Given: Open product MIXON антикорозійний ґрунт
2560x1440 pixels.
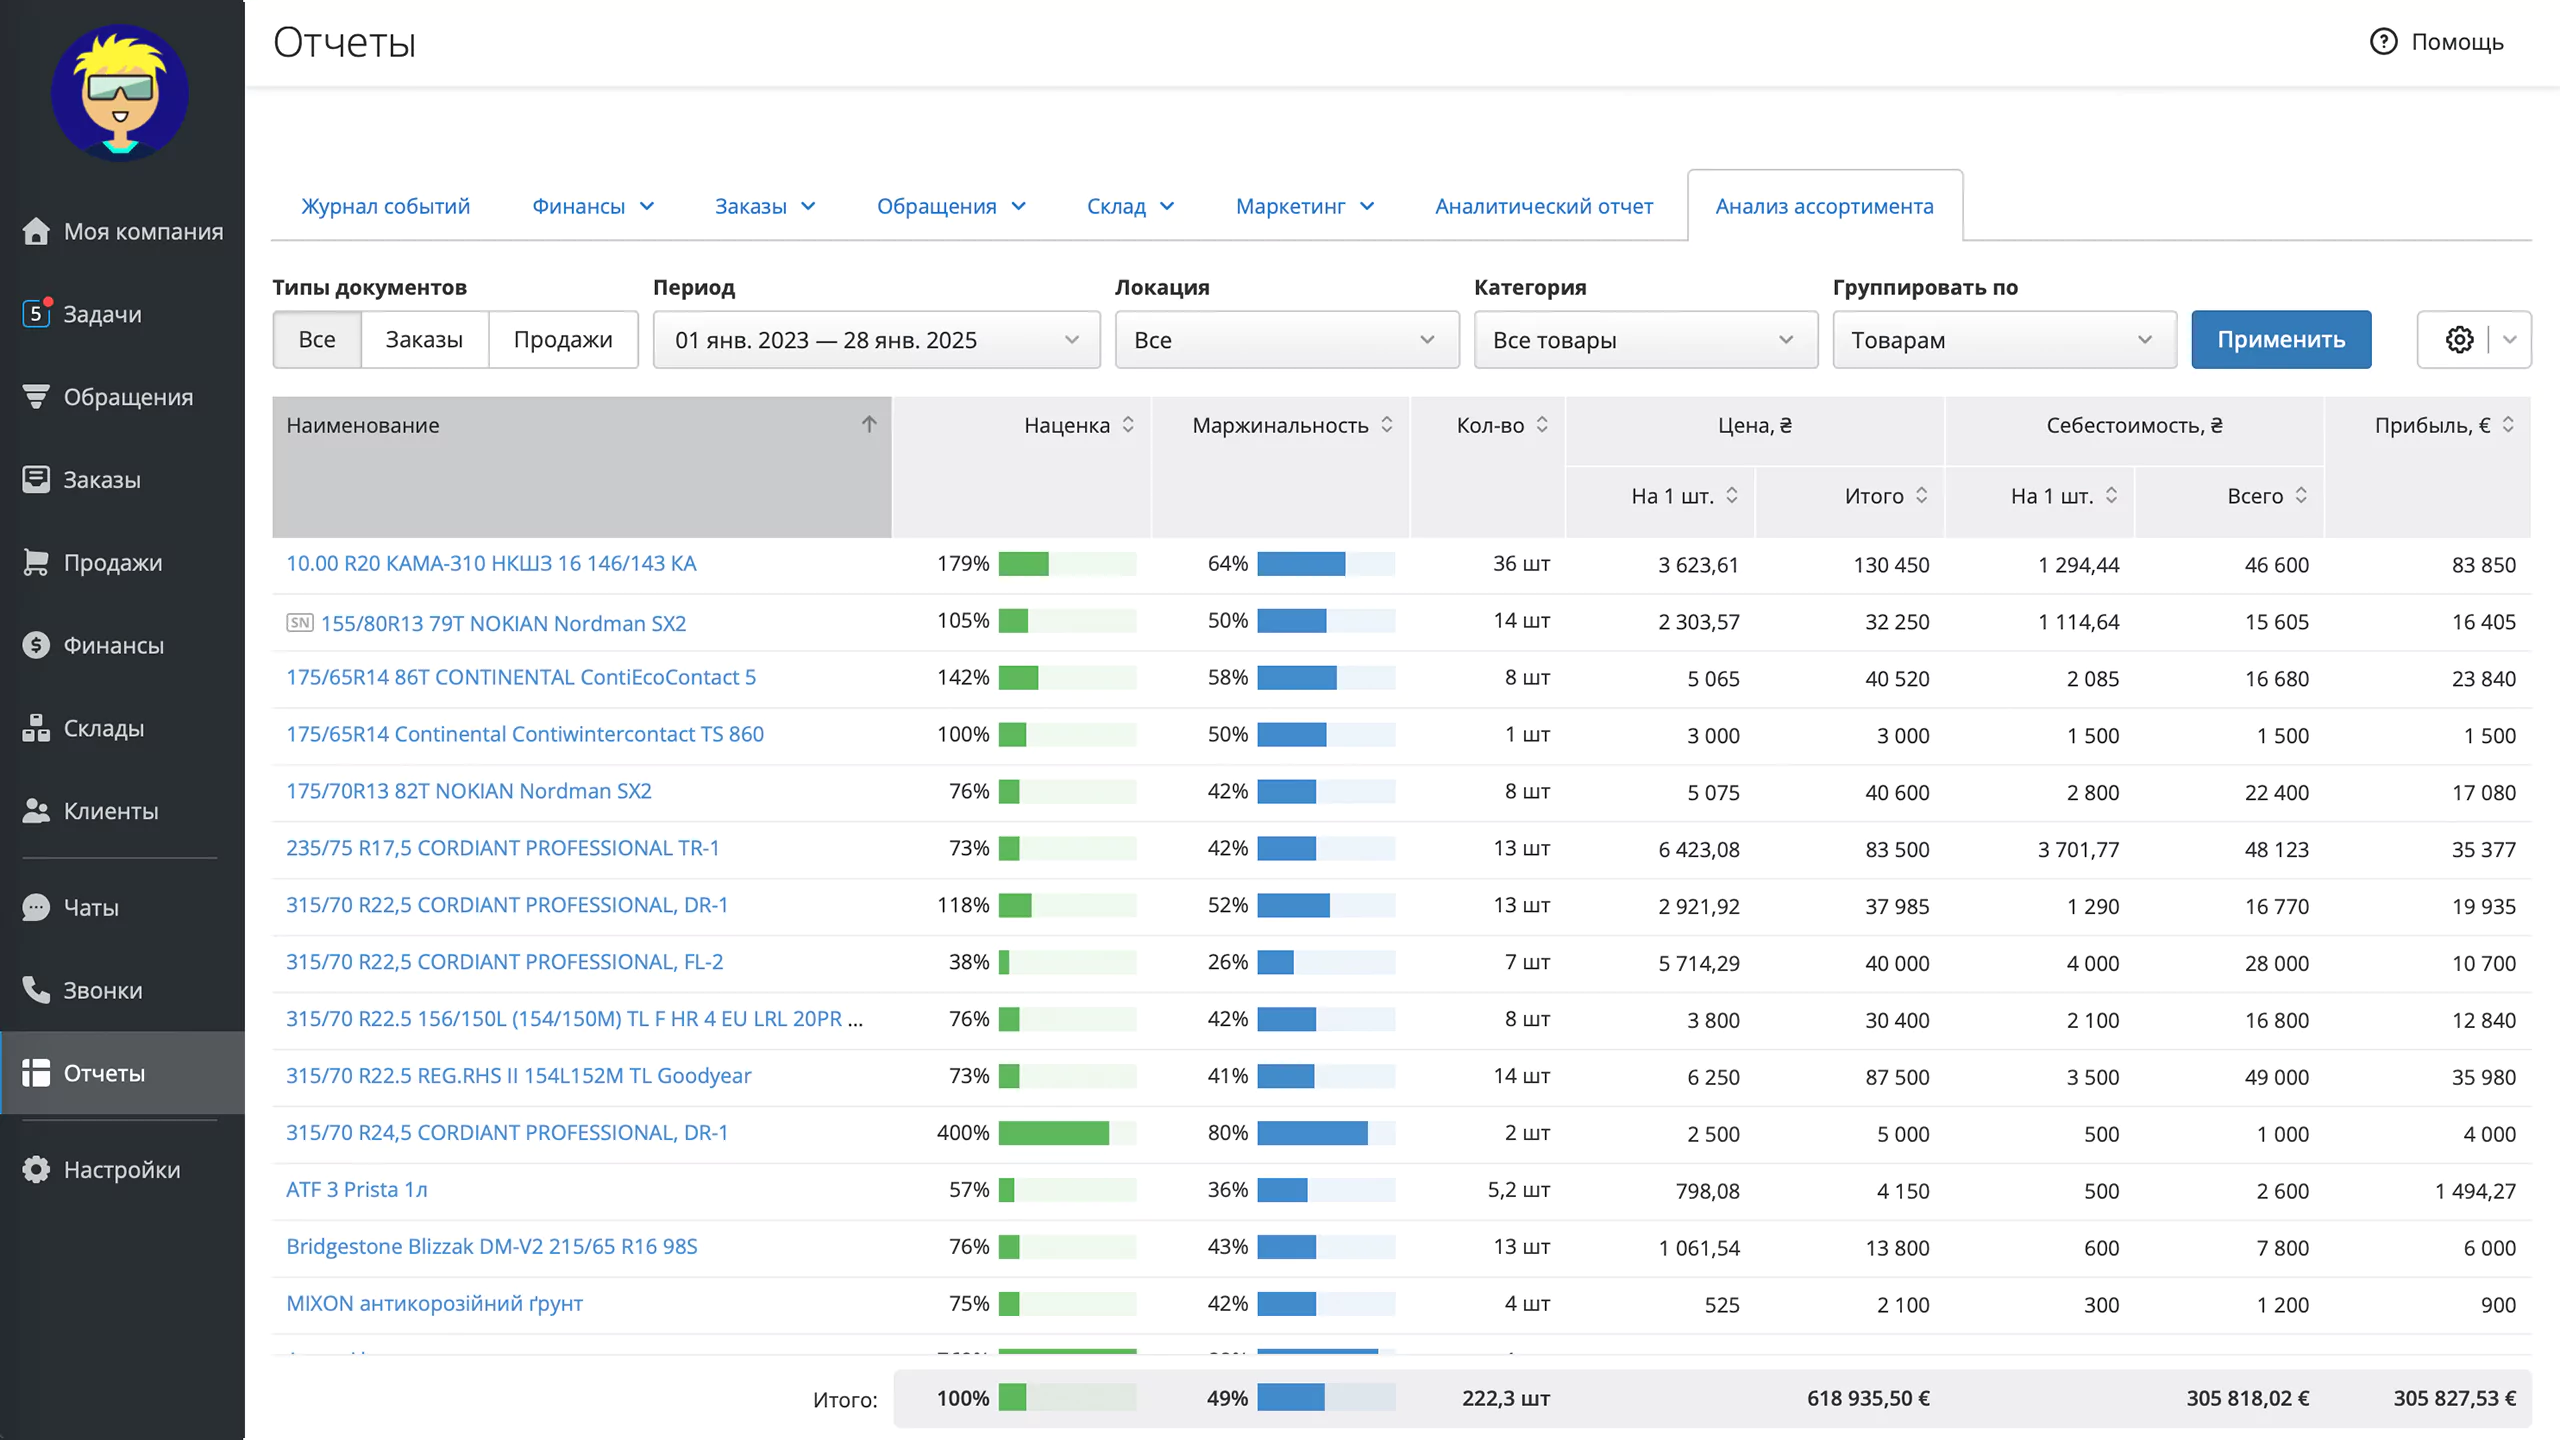Looking at the screenshot, I should (x=434, y=1303).
